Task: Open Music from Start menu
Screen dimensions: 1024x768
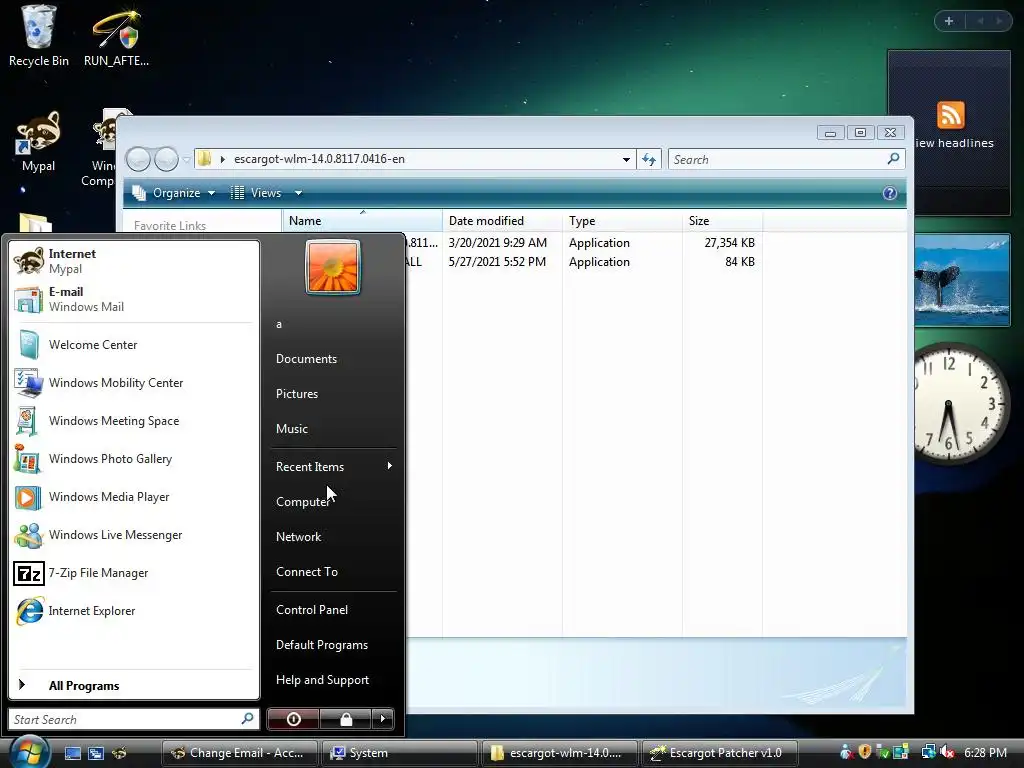Action: pos(333,428)
